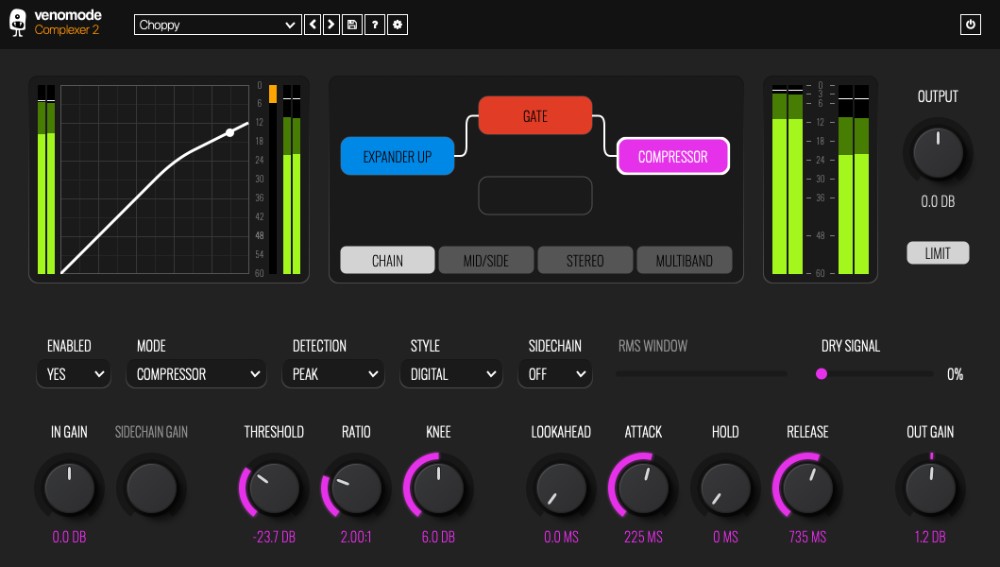Click the Knee knob
The width and height of the screenshot is (1000, 567).
coord(438,488)
